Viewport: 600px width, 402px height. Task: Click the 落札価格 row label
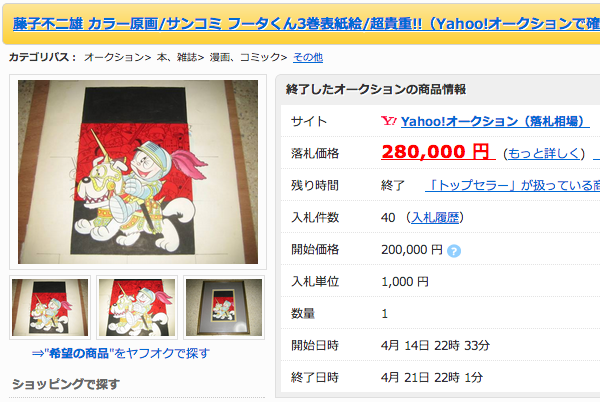click(315, 154)
